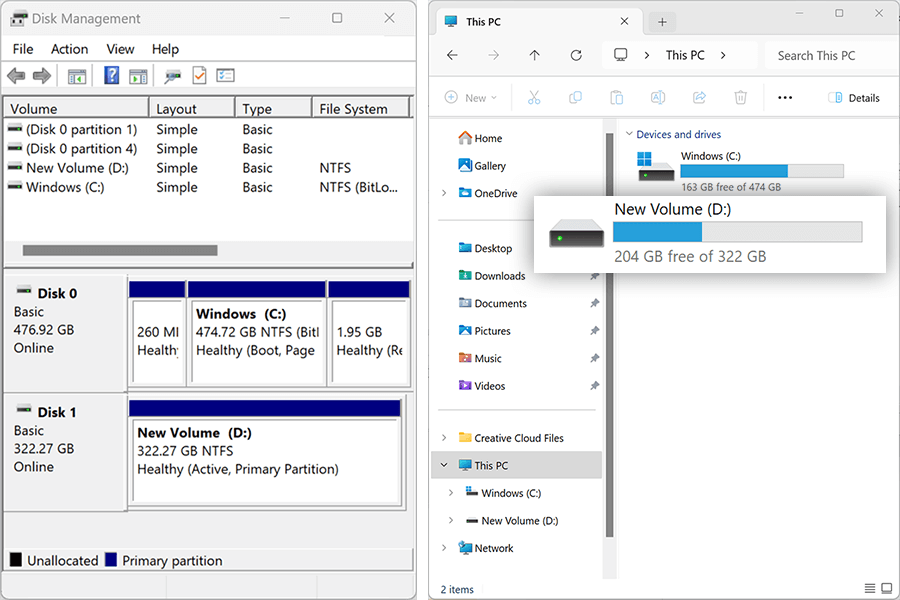This screenshot has width=900, height=600.
Task: Toggle the Details pane button
Action: point(854,98)
